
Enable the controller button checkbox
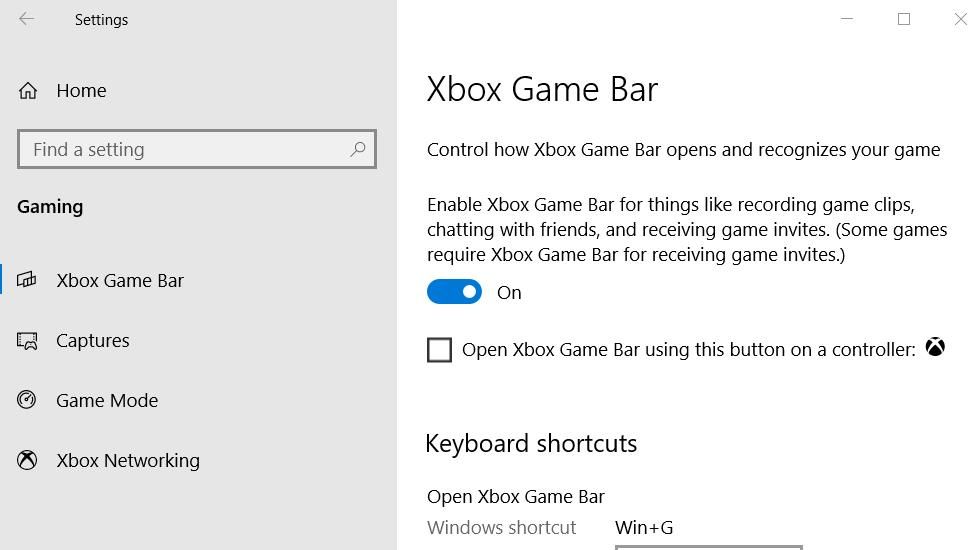[439, 350]
